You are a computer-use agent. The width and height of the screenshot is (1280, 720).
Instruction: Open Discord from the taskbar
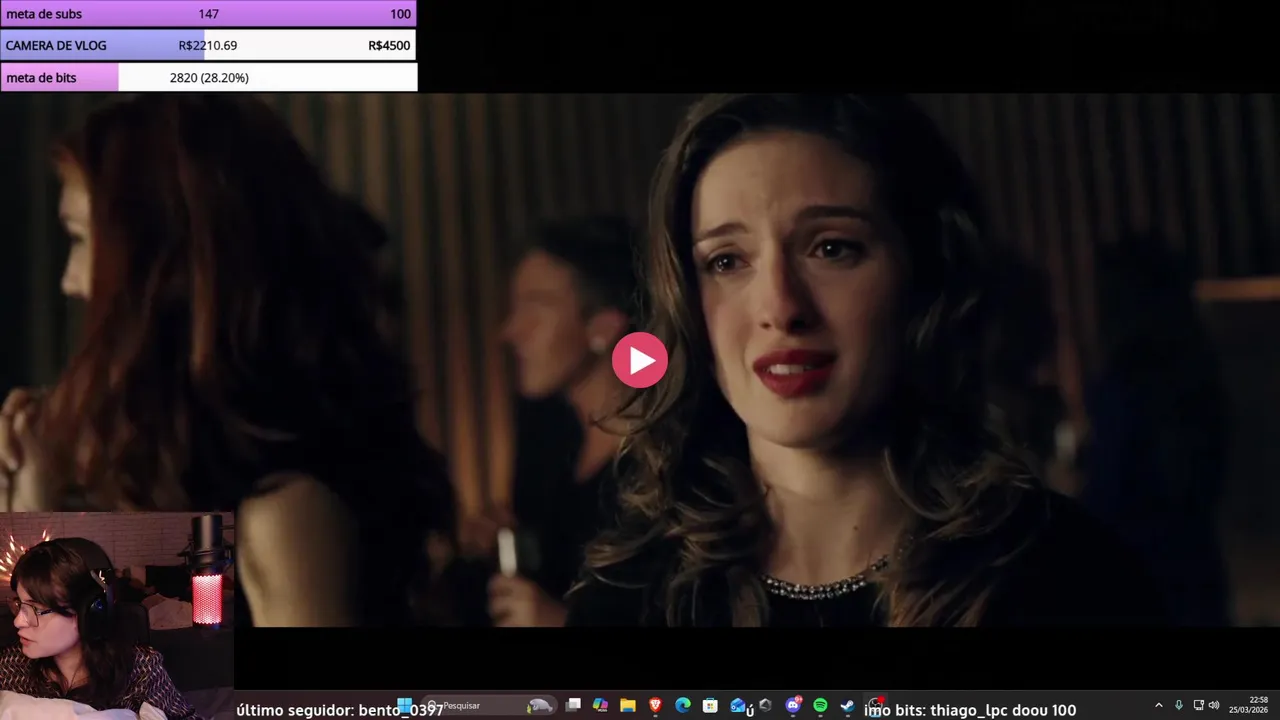click(793, 706)
